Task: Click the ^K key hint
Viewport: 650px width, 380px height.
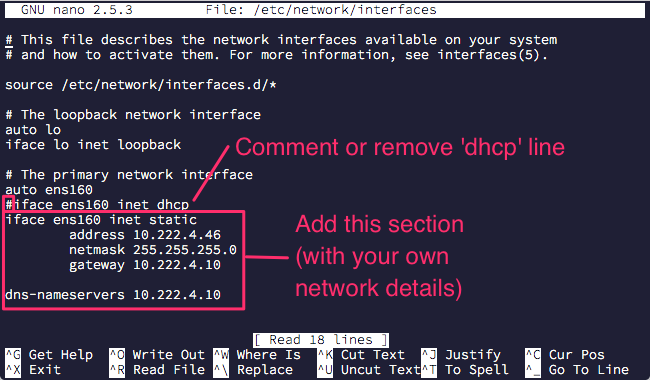Action: 325,355
